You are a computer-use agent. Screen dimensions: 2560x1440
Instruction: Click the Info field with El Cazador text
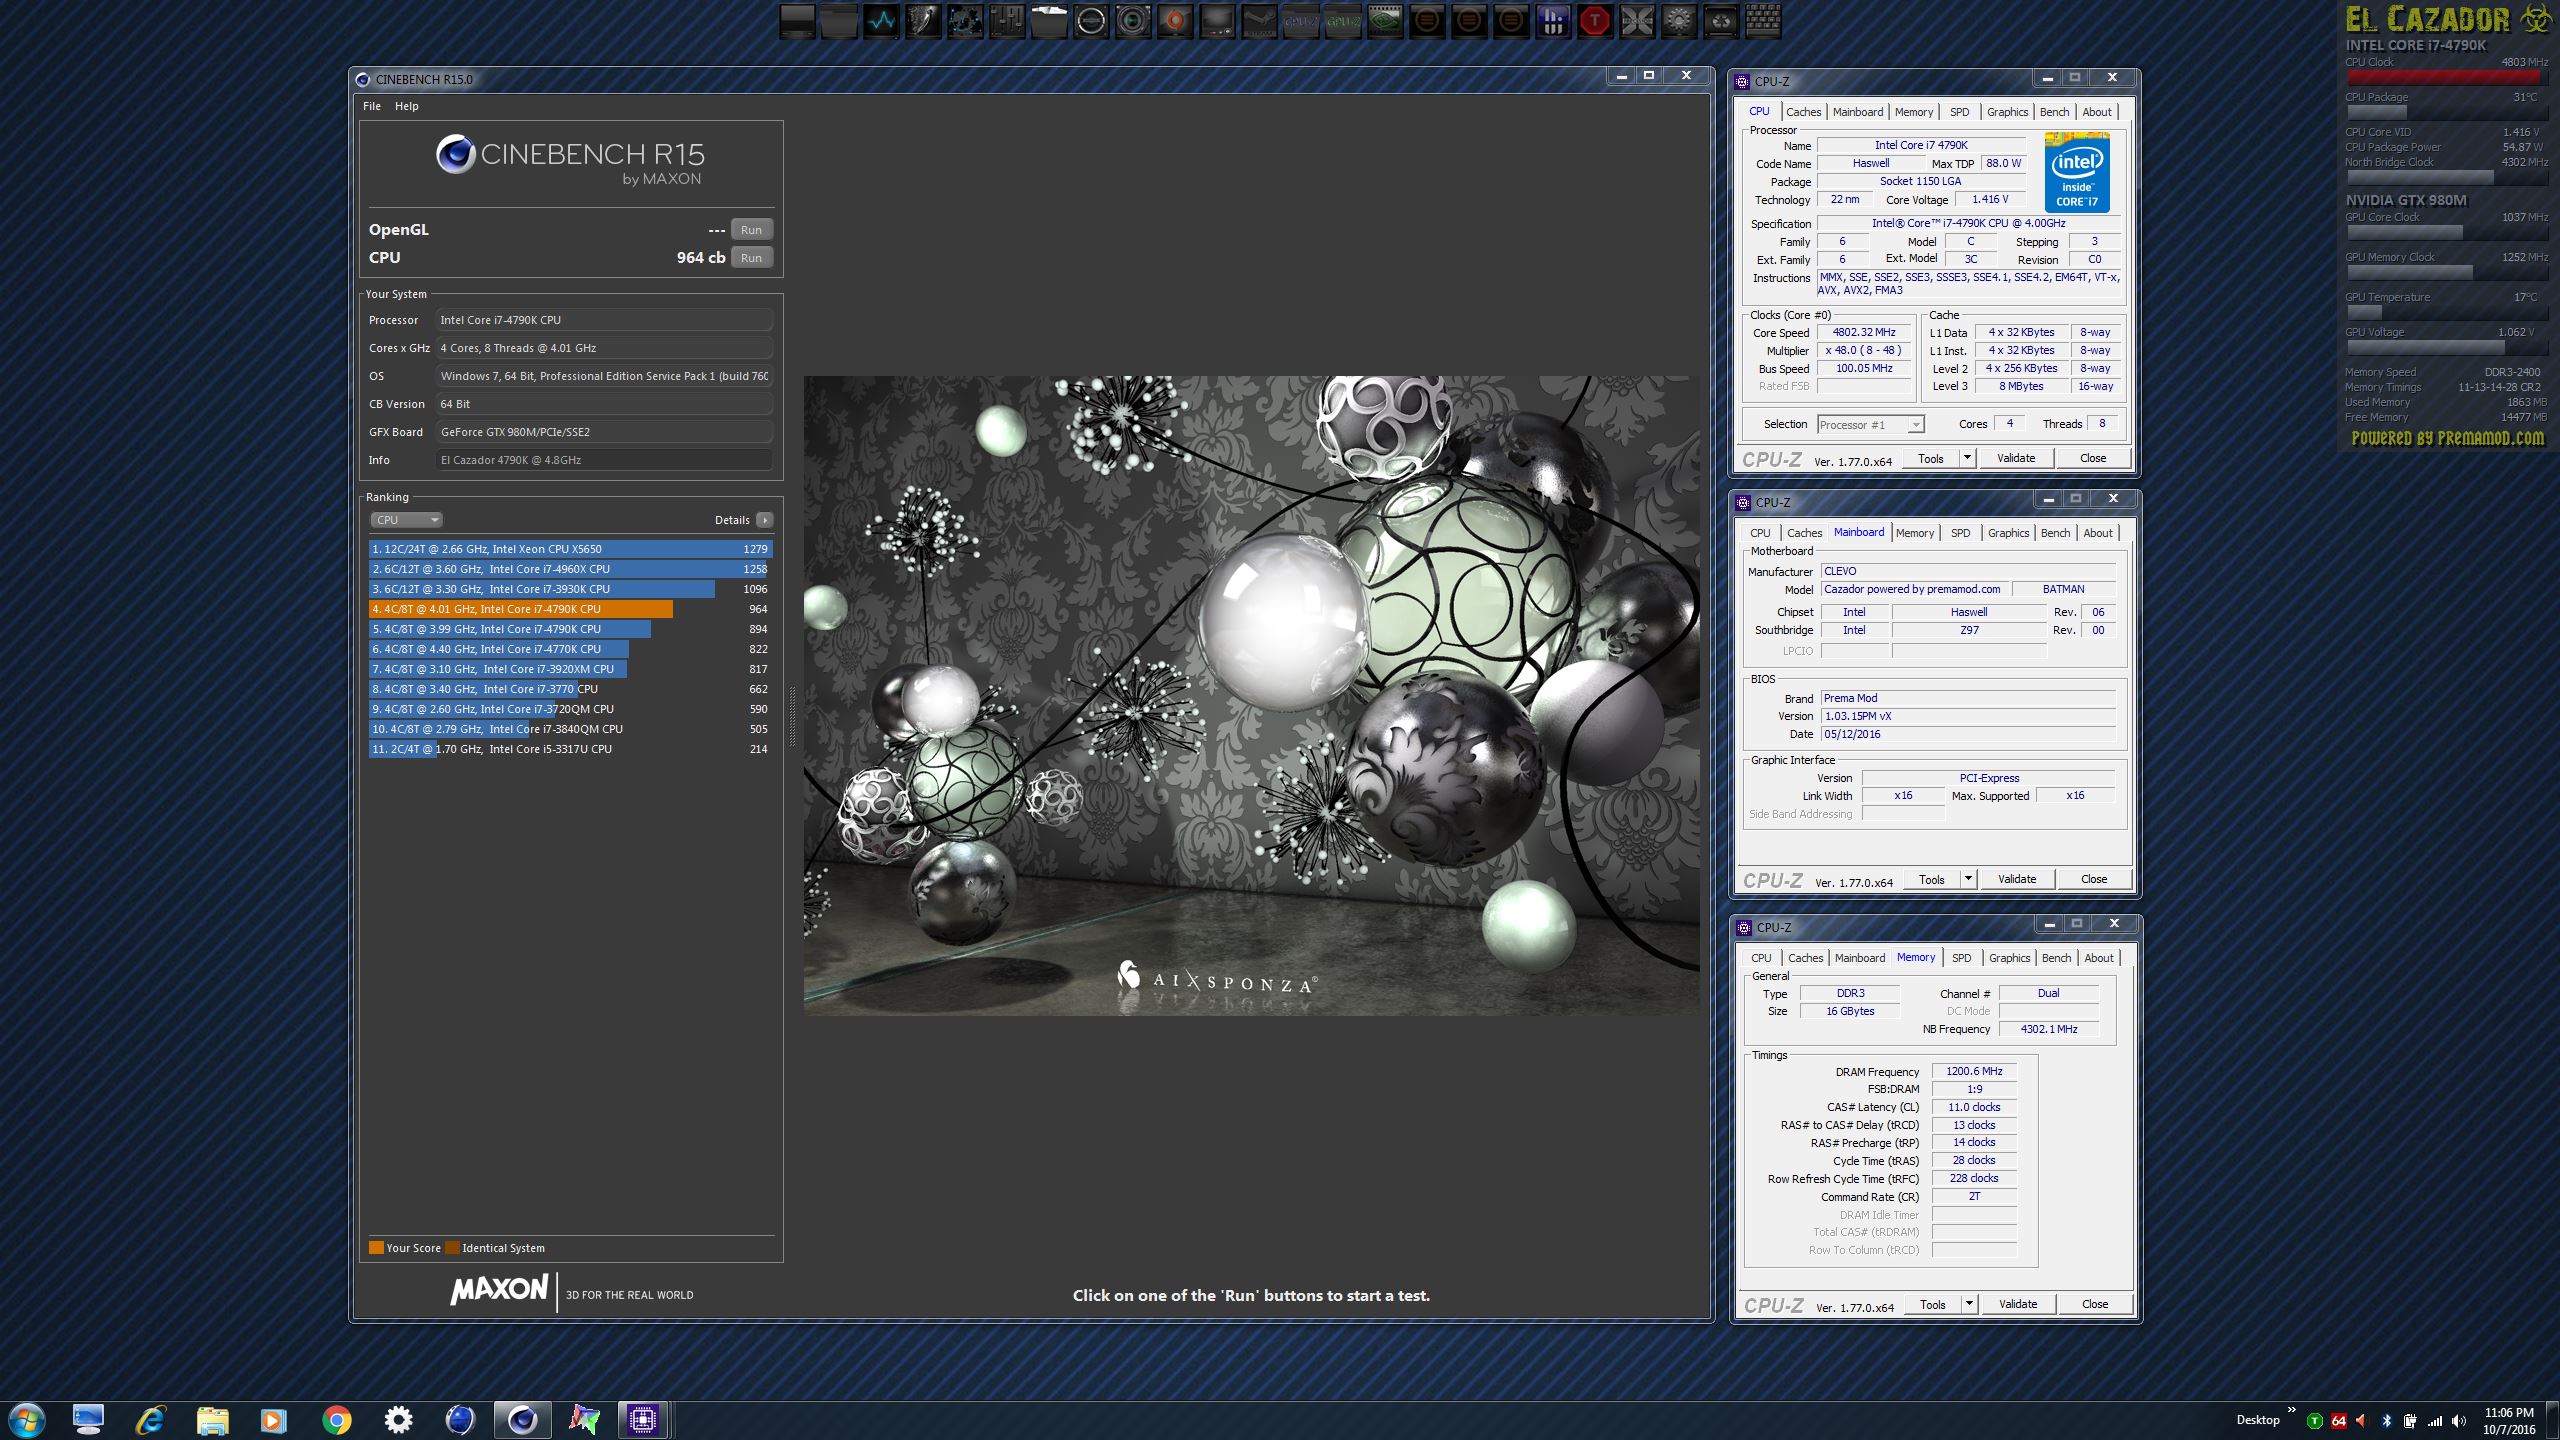click(605, 460)
